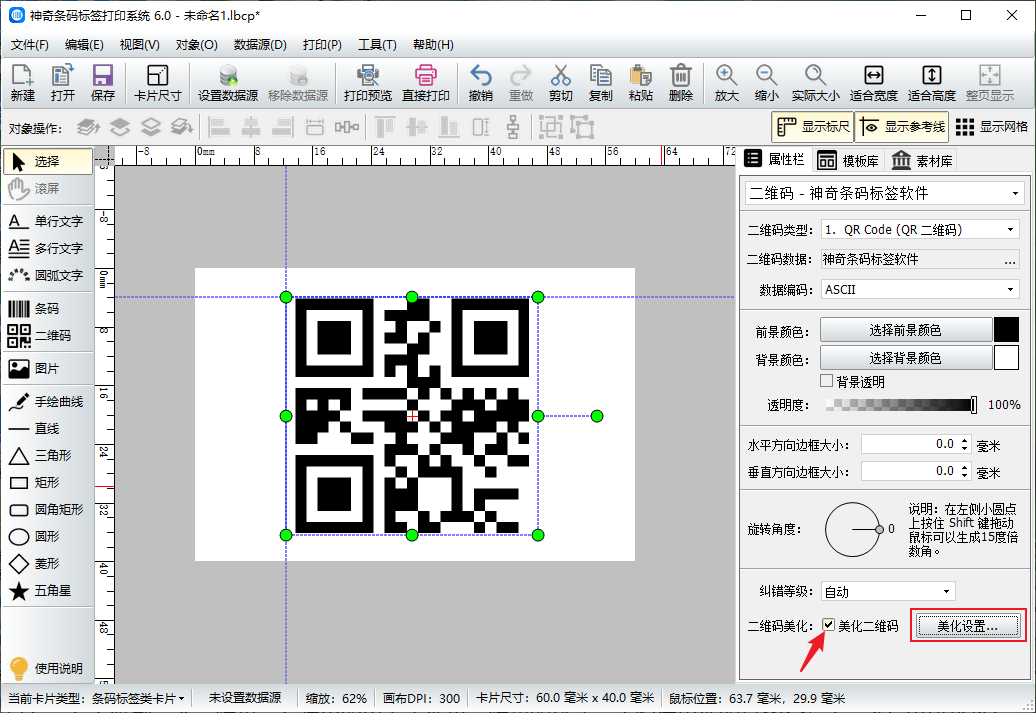The width and height of the screenshot is (1036, 713).
Task: Switch to the 模板库 tab
Action: click(848, 161)
